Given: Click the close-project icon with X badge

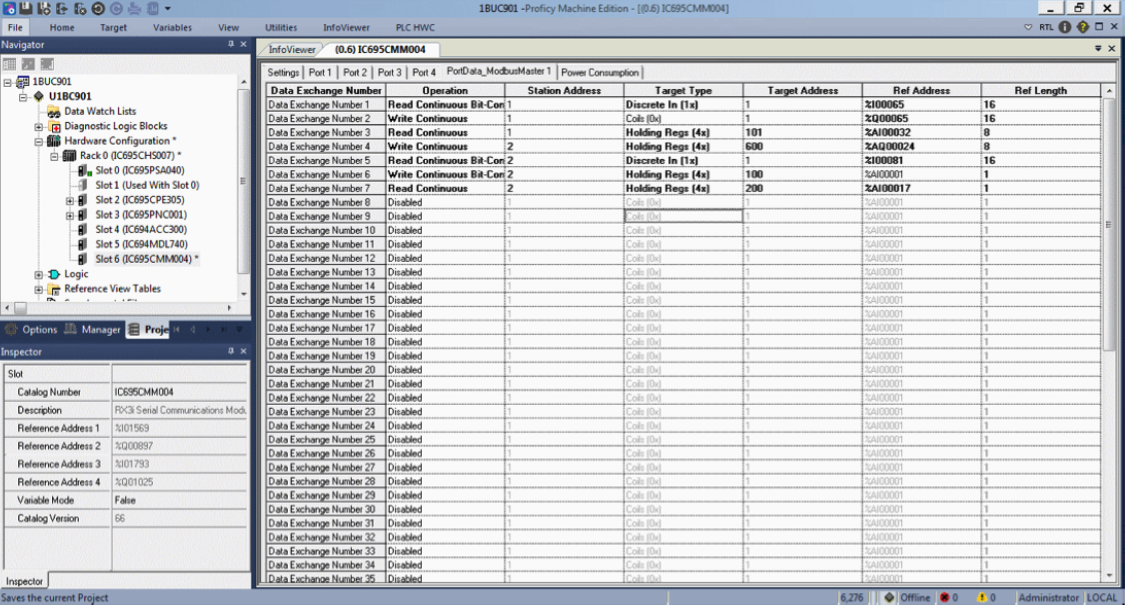Looking at the screenshot, I should tap(80, 9).
